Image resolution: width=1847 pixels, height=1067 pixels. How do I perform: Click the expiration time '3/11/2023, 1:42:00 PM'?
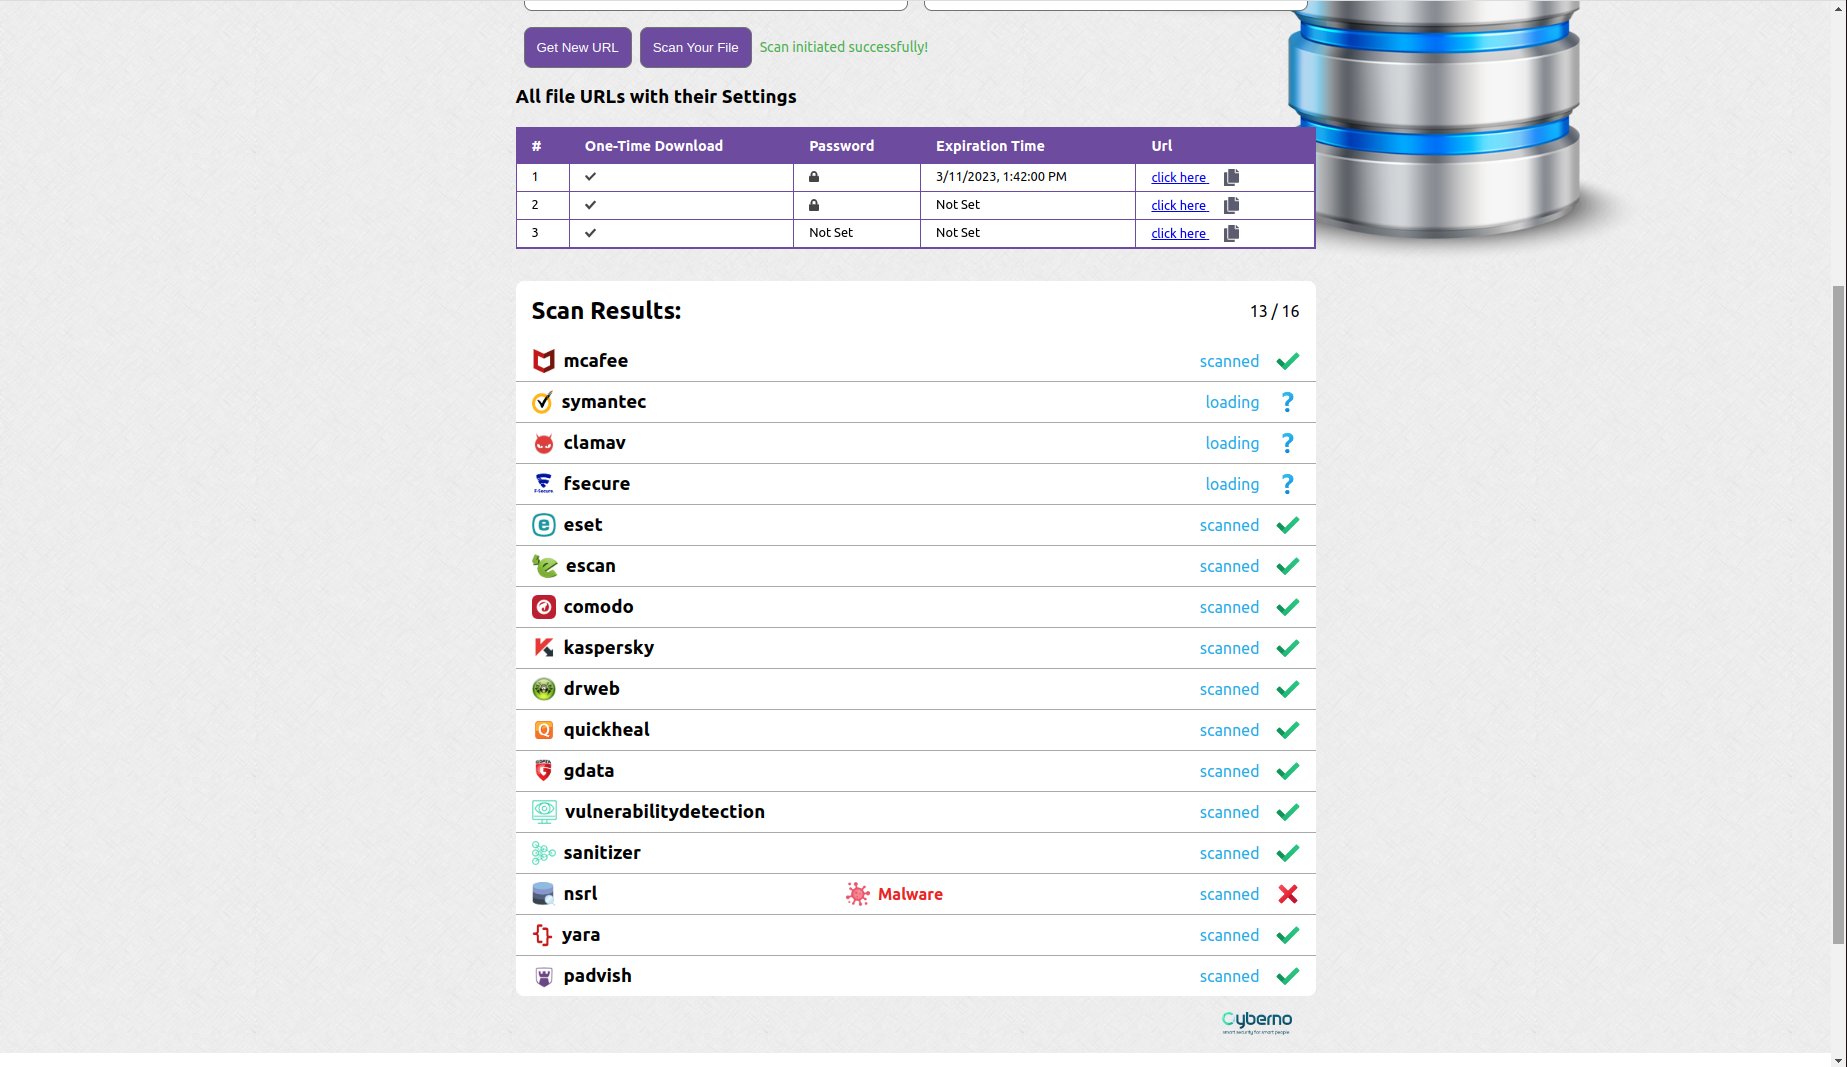(1001, 177)
